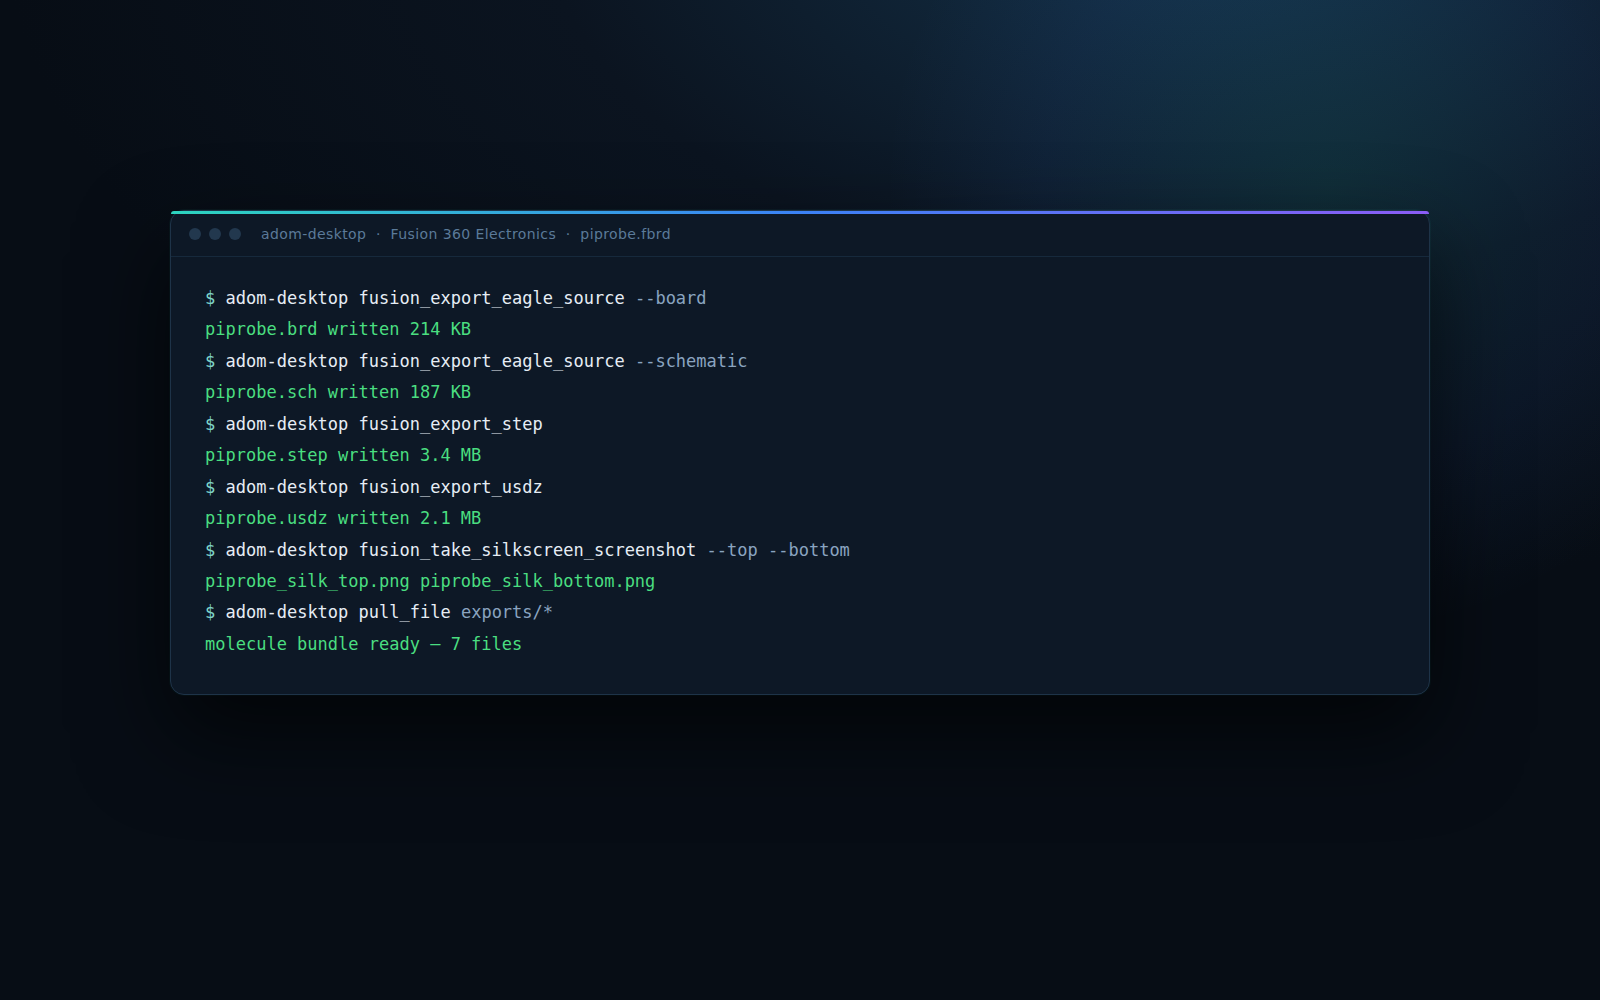Viewport: 1600px width, 1000px height.
Task: Click piprobe.usdz written 2.1 MB output
Action: (343, 518)
